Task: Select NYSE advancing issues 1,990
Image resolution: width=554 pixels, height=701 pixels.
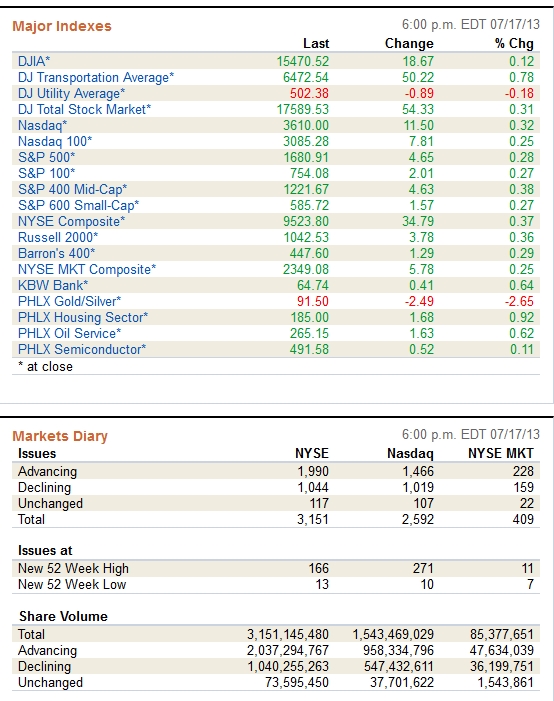Action: click(x=313, y=471)
